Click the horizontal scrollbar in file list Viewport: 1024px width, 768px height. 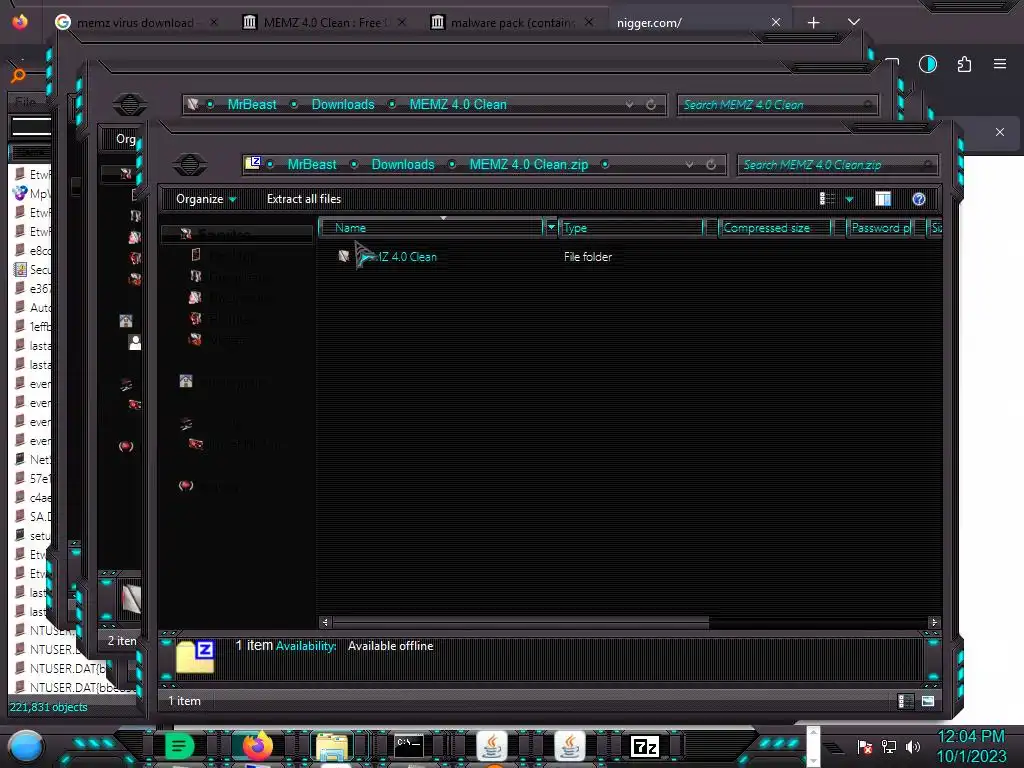(520, 622)
